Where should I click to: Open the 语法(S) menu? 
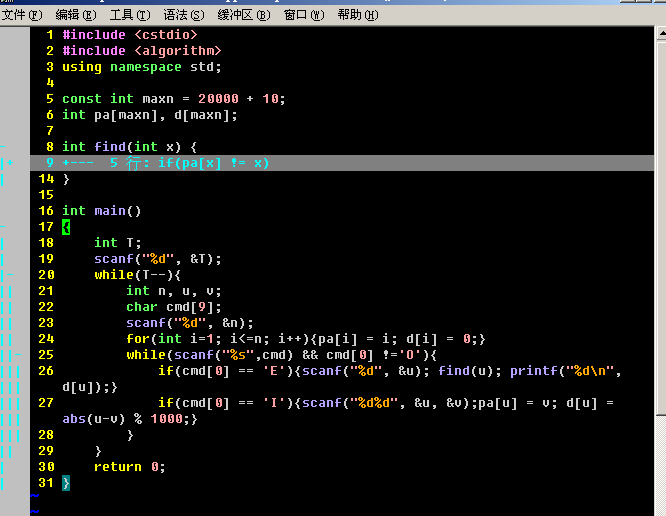[184, 15]
